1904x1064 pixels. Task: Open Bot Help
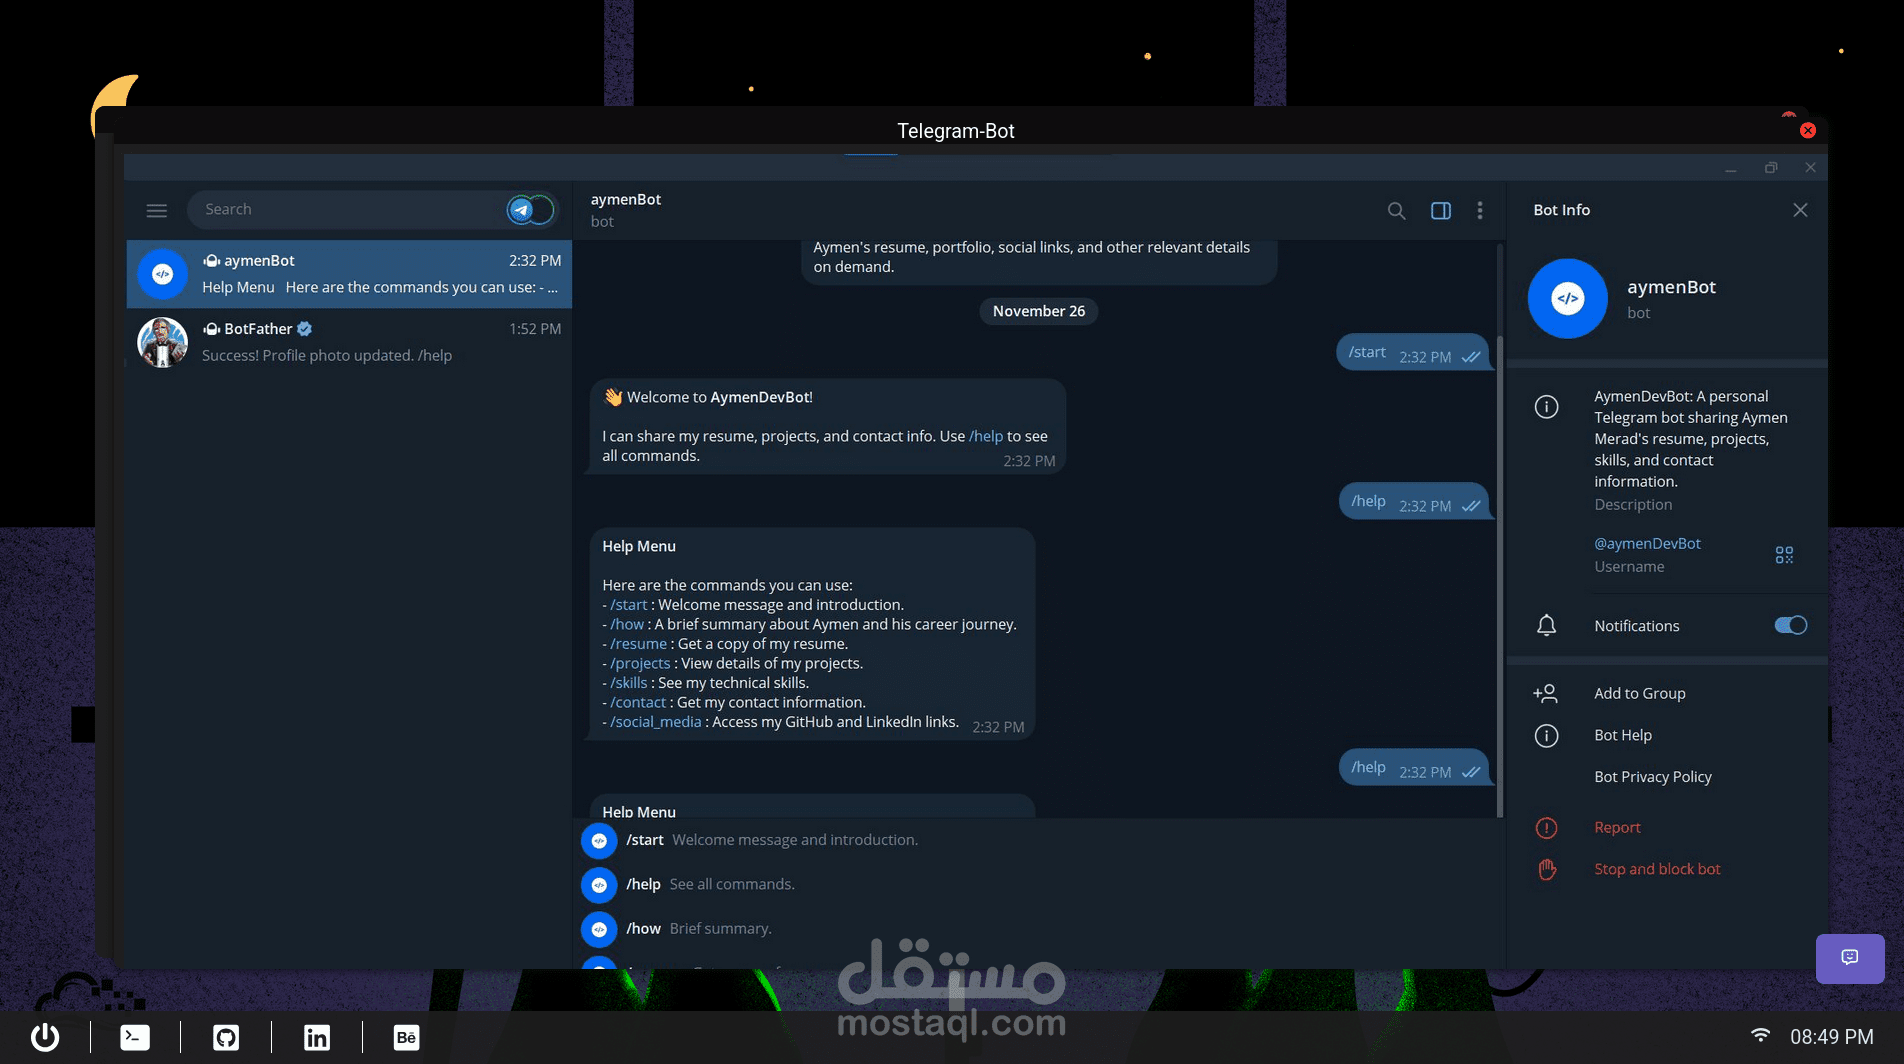[1623, 736]
